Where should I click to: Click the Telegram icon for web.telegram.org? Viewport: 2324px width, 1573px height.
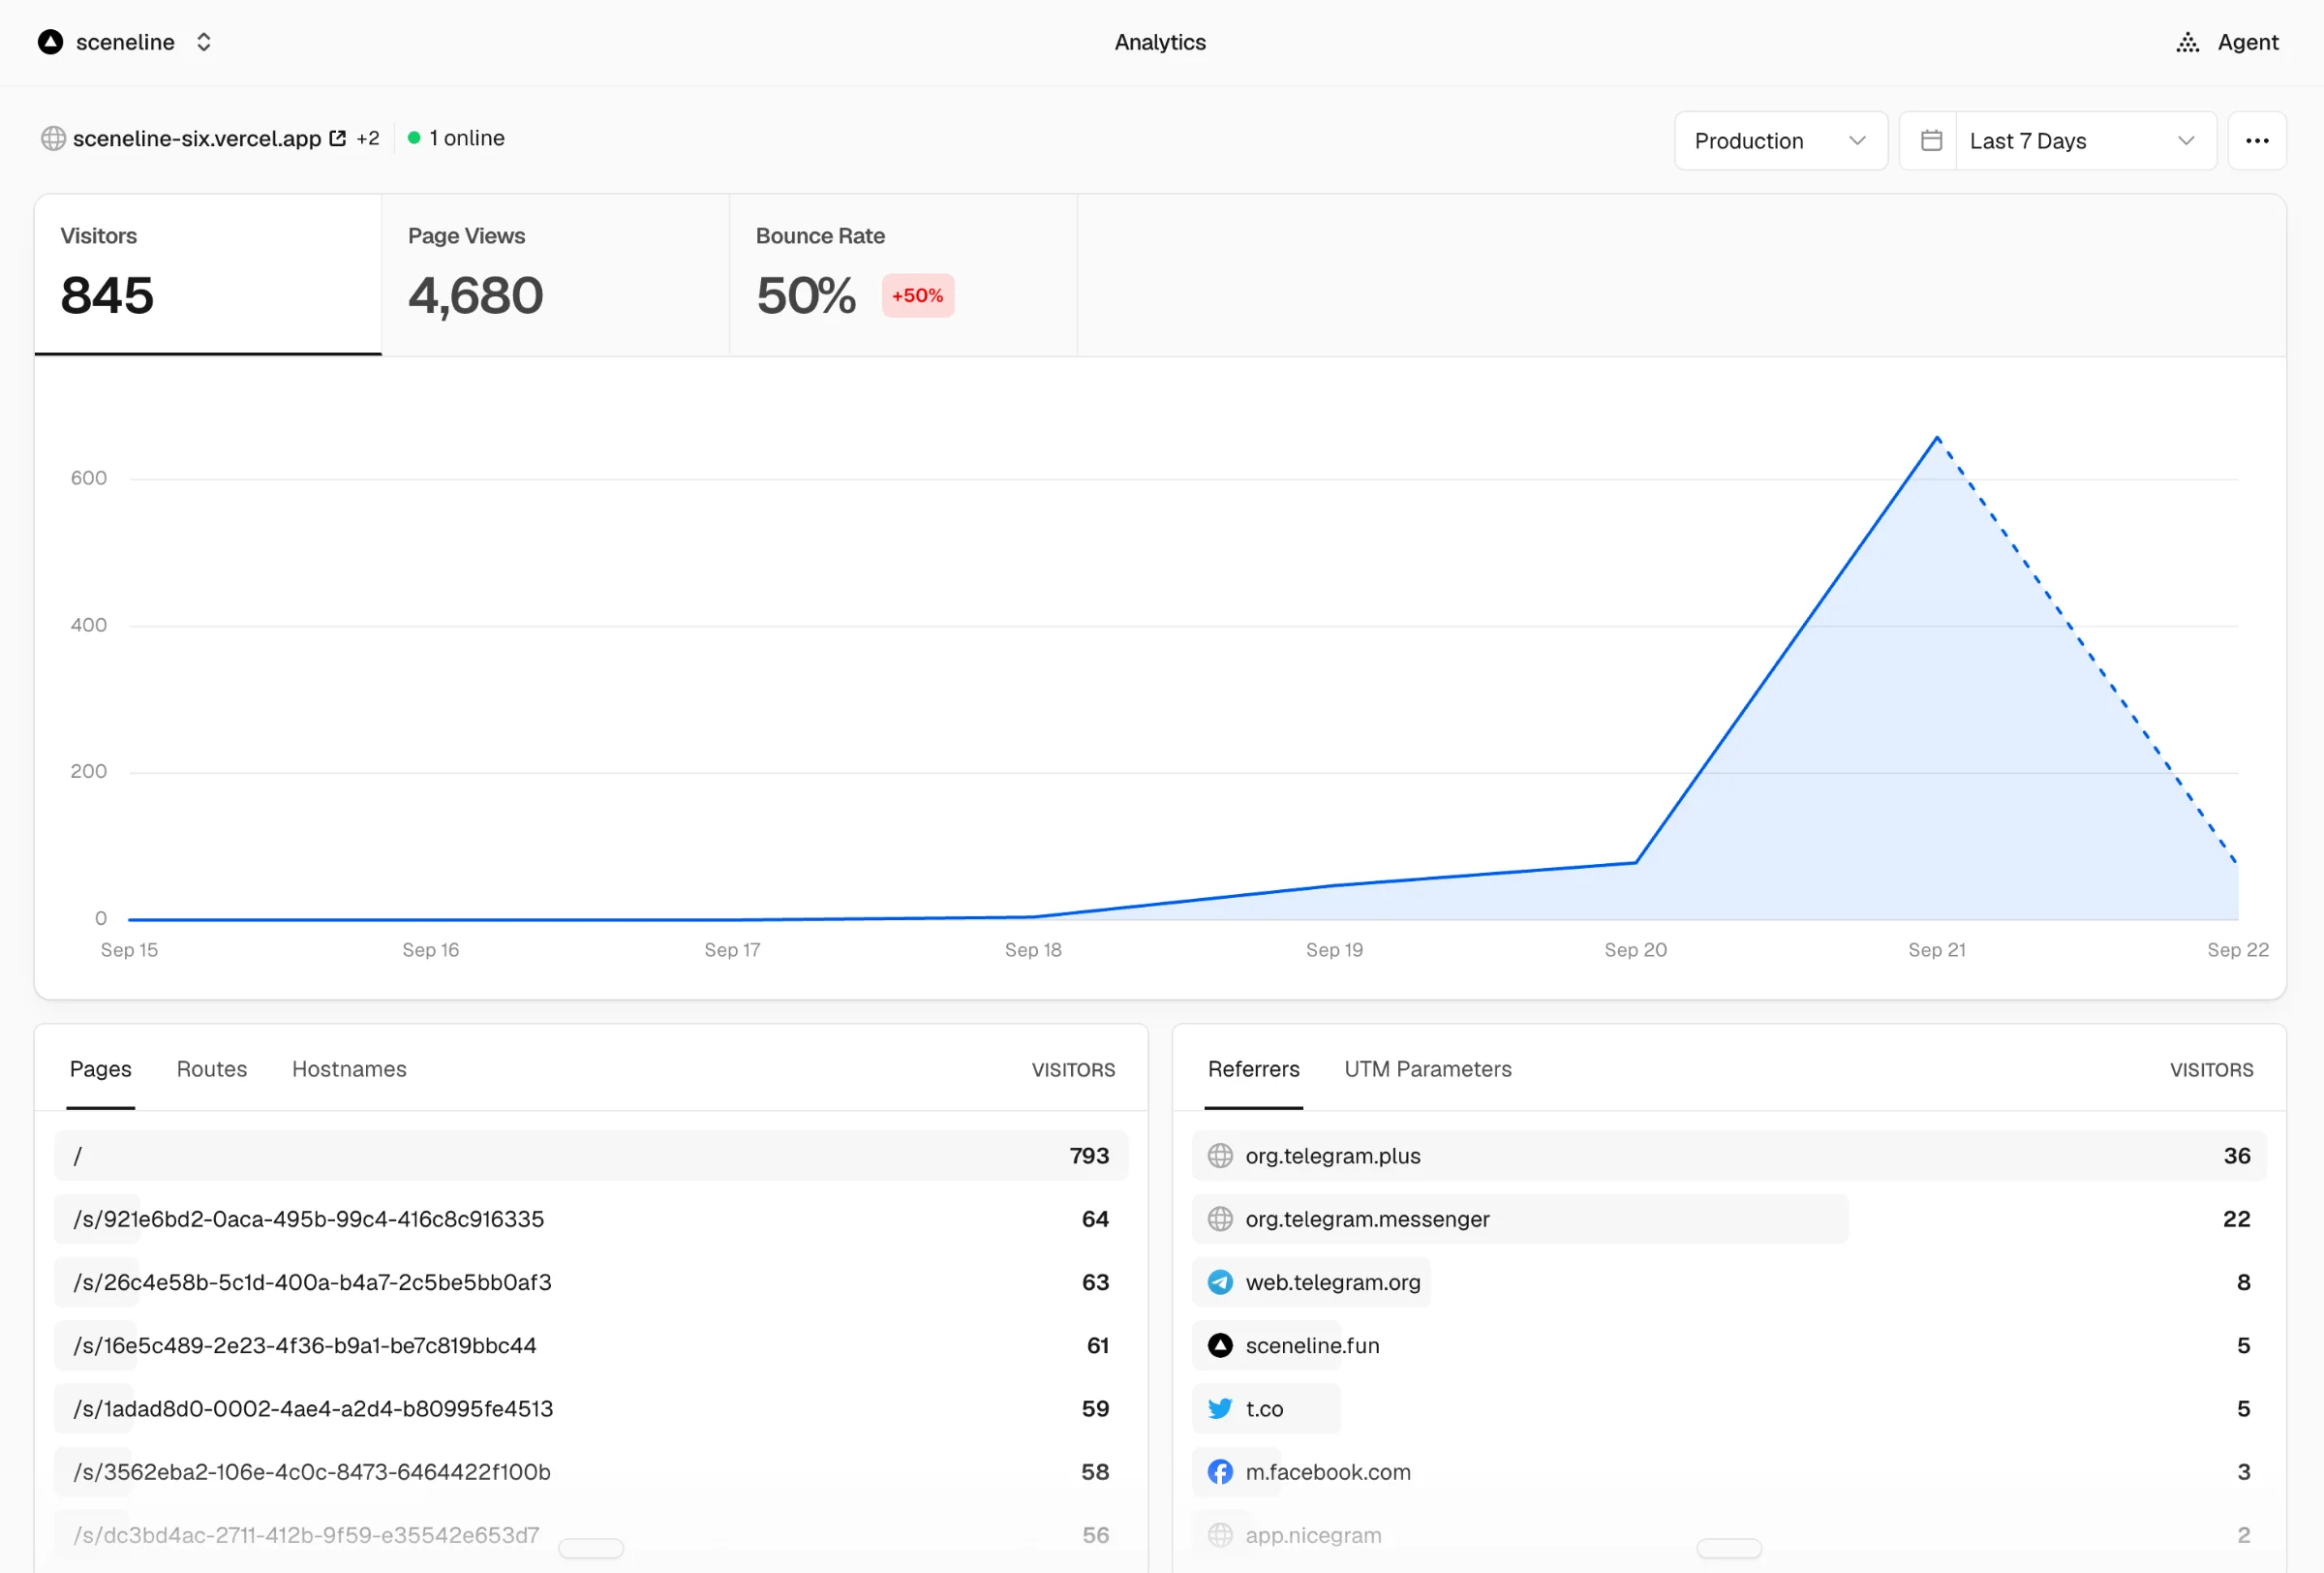pyautogui.click(x=1220, y=1282)
